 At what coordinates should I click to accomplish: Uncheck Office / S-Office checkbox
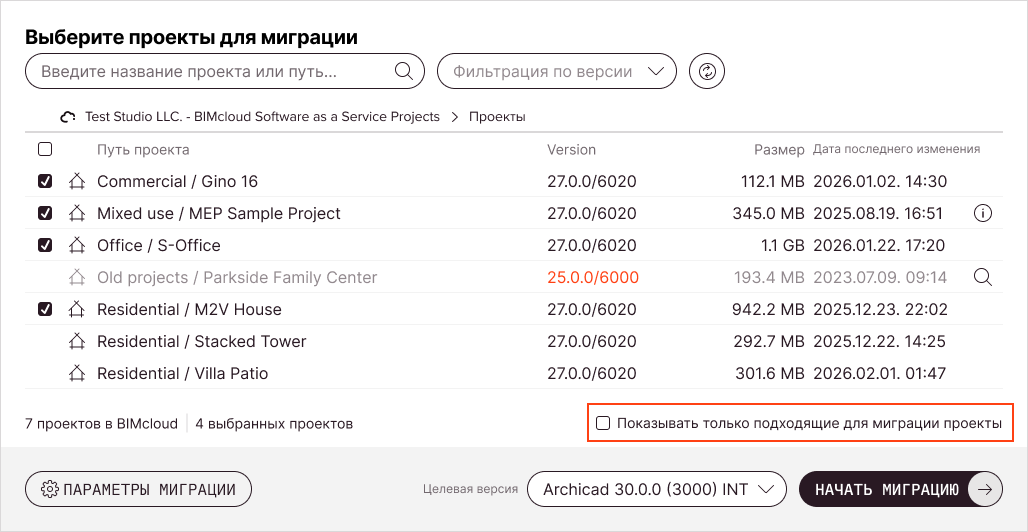(45, 245)
